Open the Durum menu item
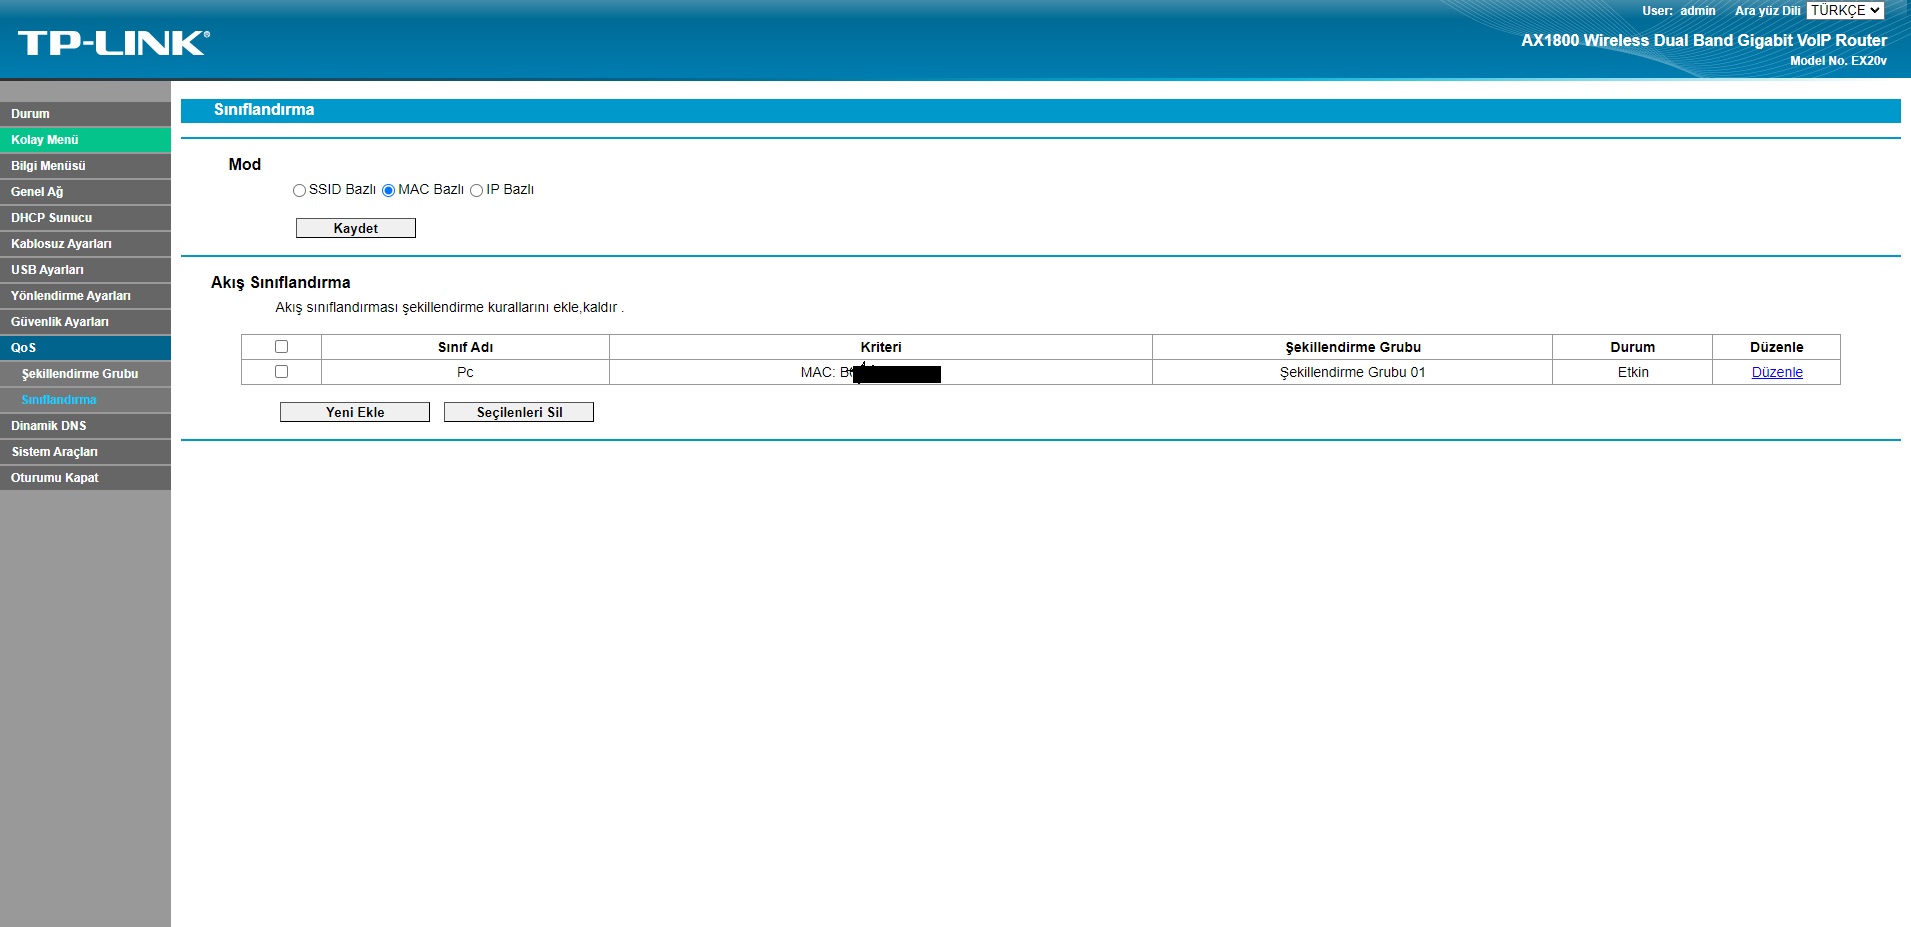The image size is (1911, 927). [85, 114]
